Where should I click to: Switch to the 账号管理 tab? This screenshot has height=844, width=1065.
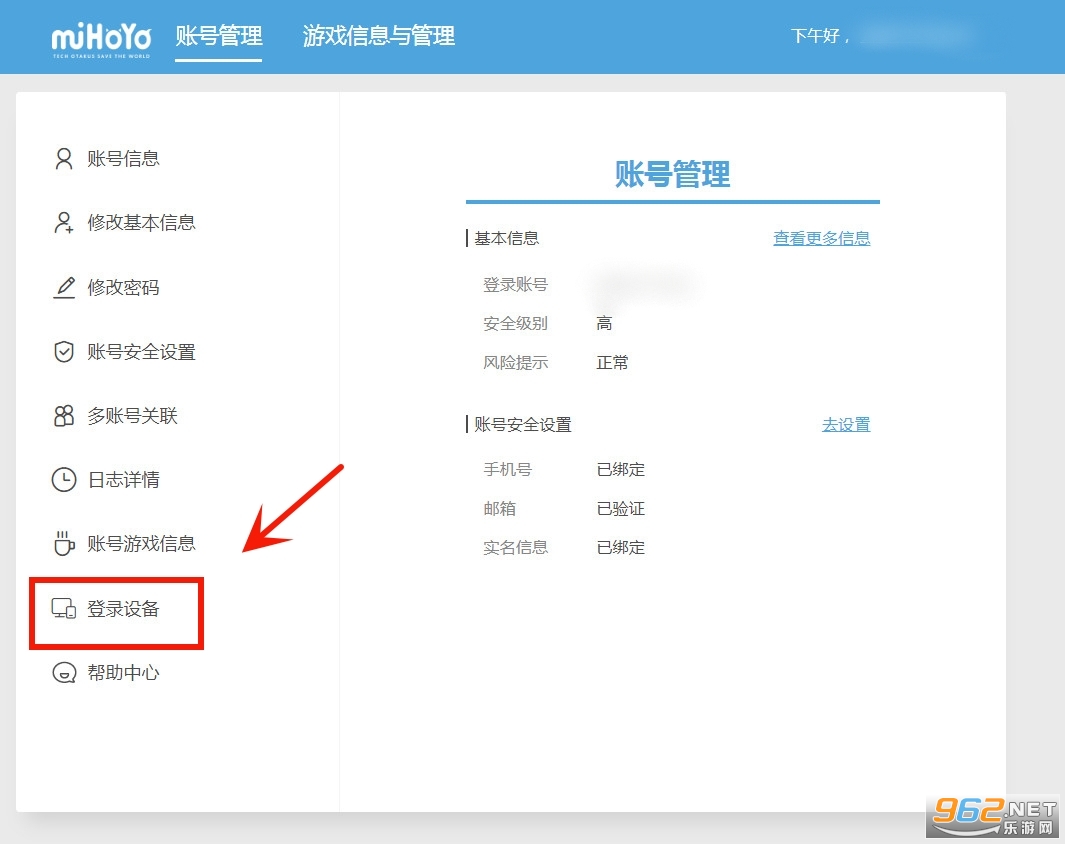[218, 37]
